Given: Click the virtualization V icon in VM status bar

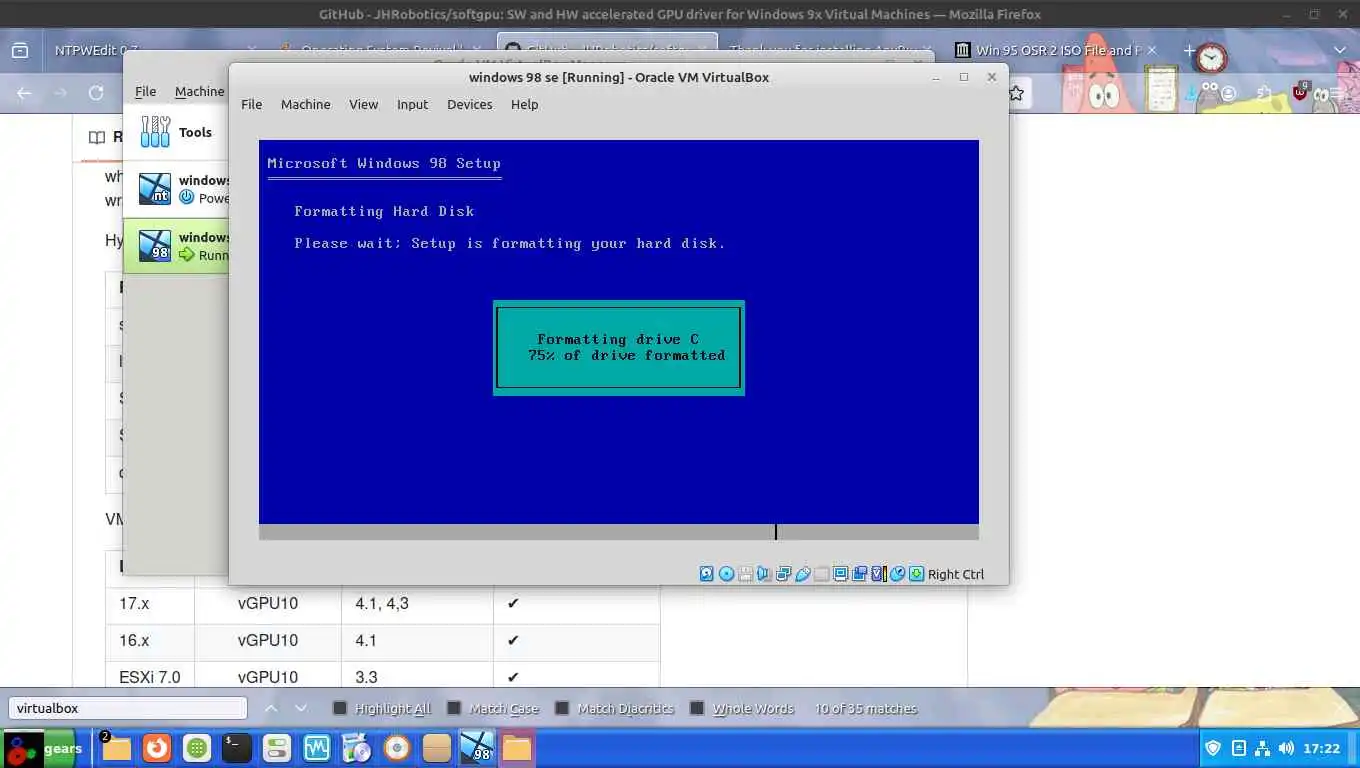Looking at the screenshot, I should (879, 574).
